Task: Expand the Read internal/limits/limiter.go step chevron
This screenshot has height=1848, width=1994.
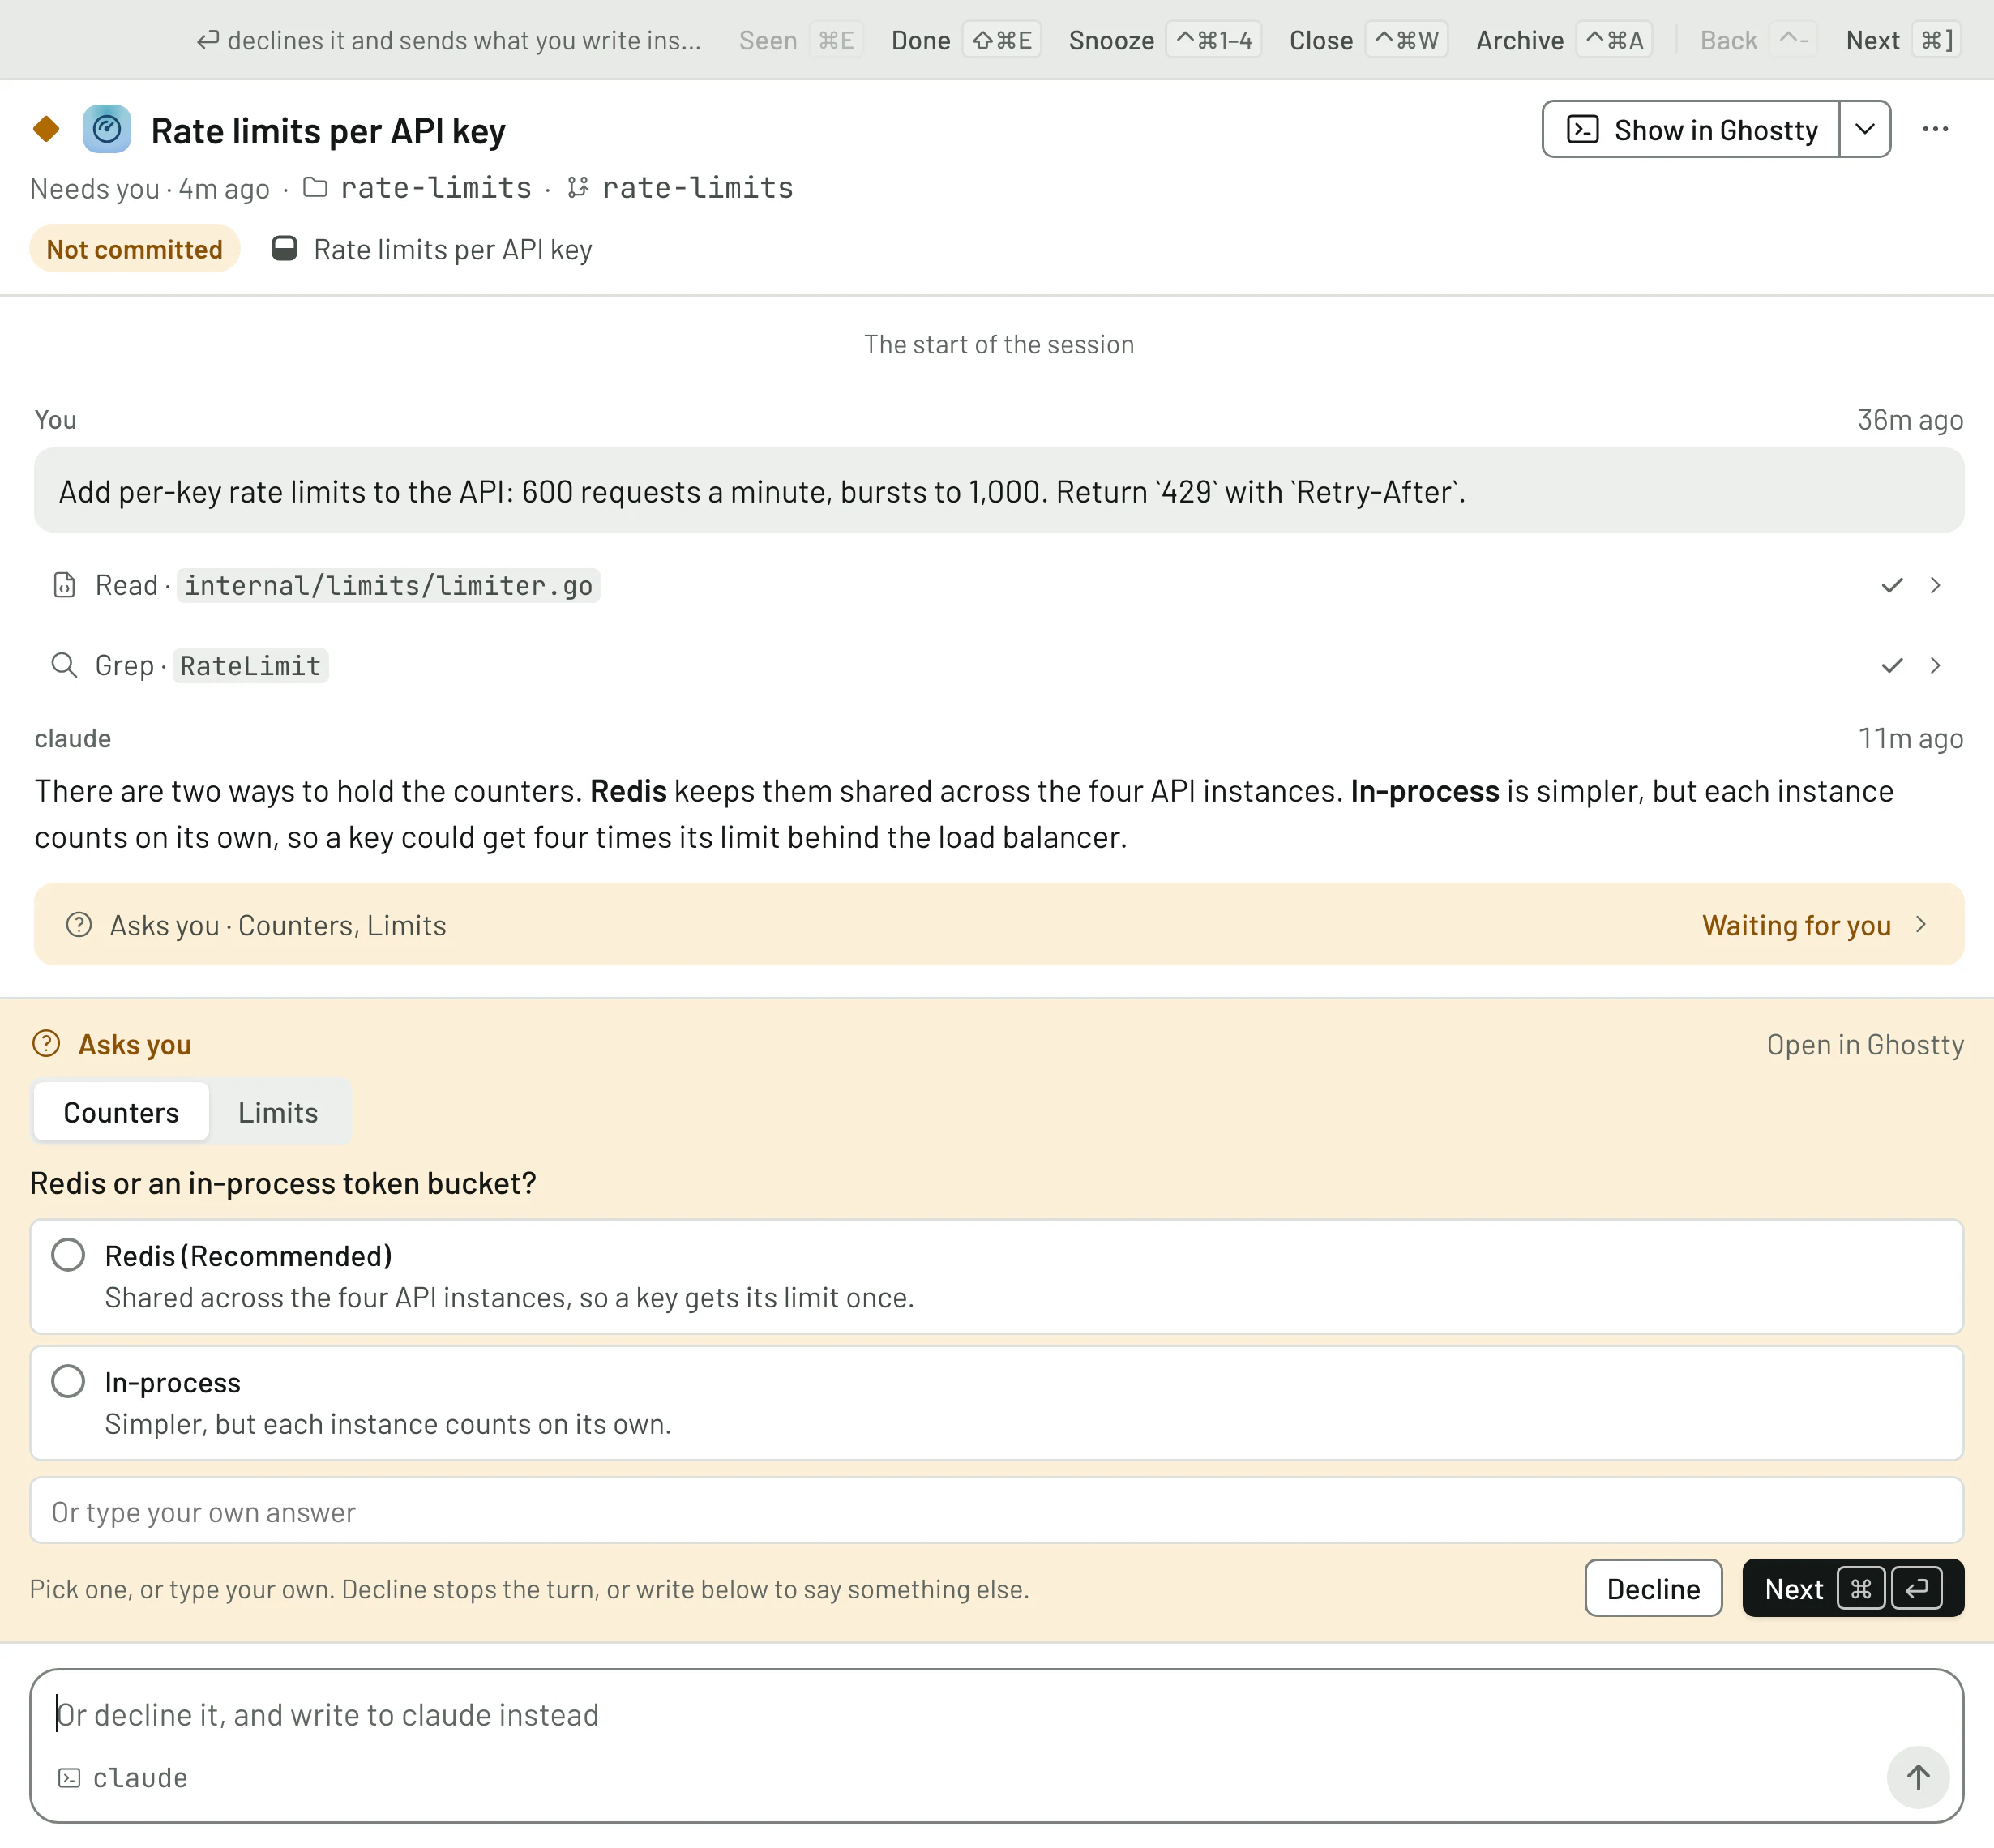Action: pyautogui.click(x=1935, y=585)
